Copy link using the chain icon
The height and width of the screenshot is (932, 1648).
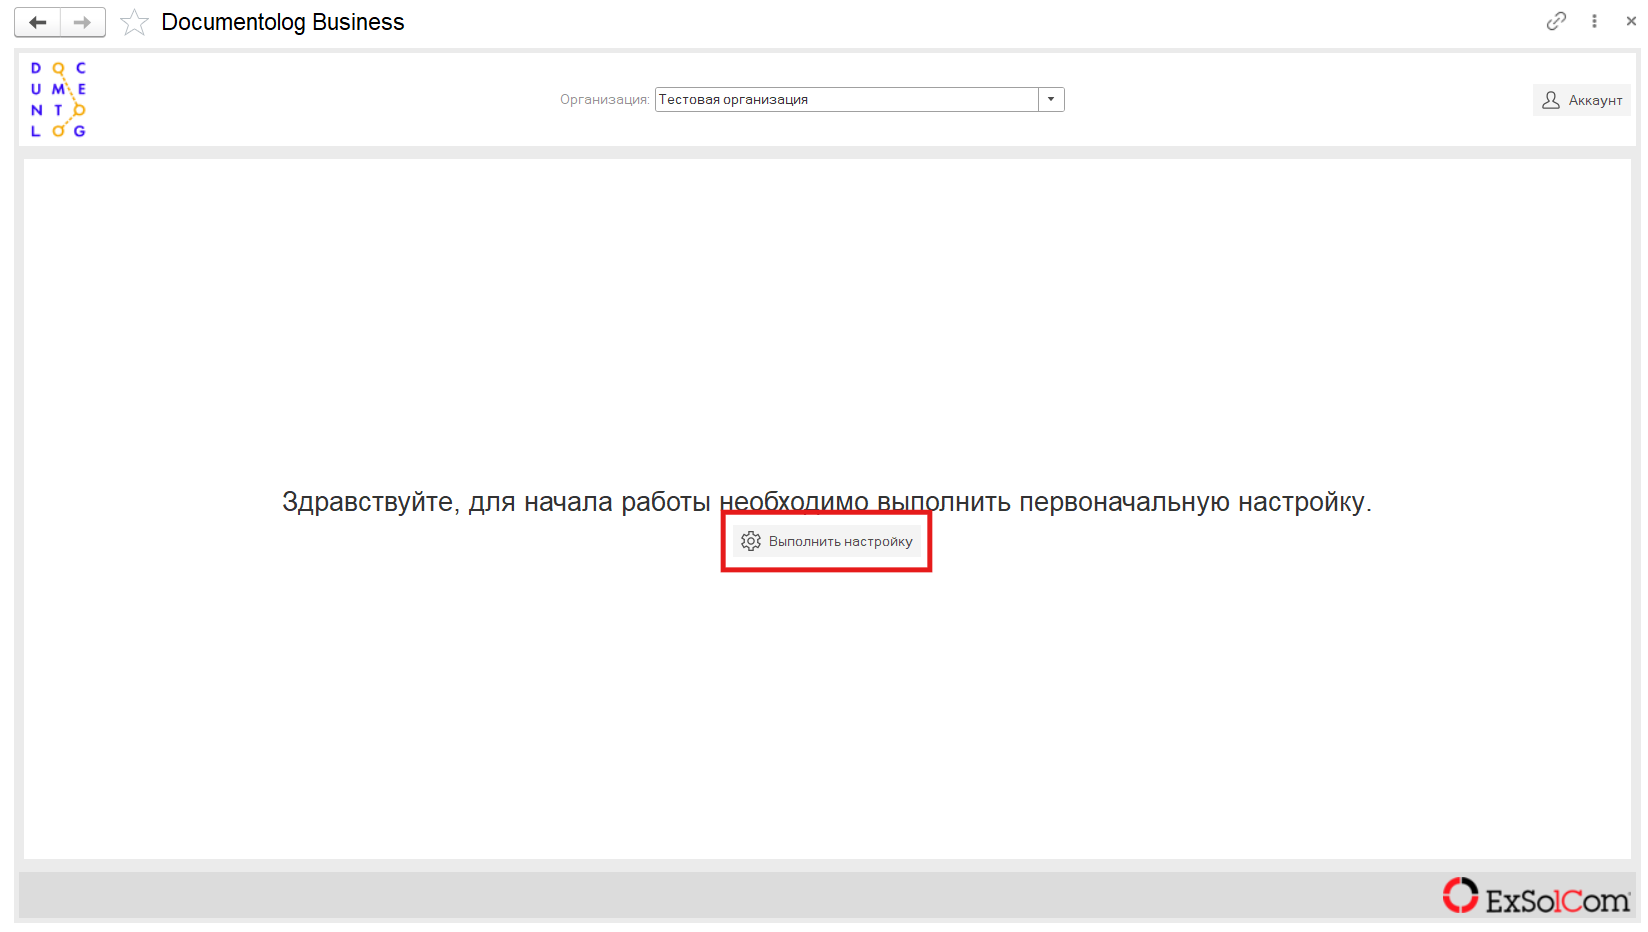(x=1556, y=21)
